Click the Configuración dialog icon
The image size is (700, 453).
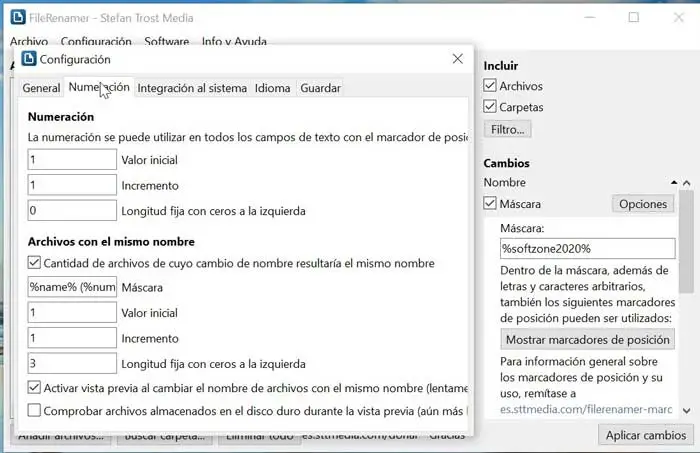pyautogui.click(x=29, y=59)
